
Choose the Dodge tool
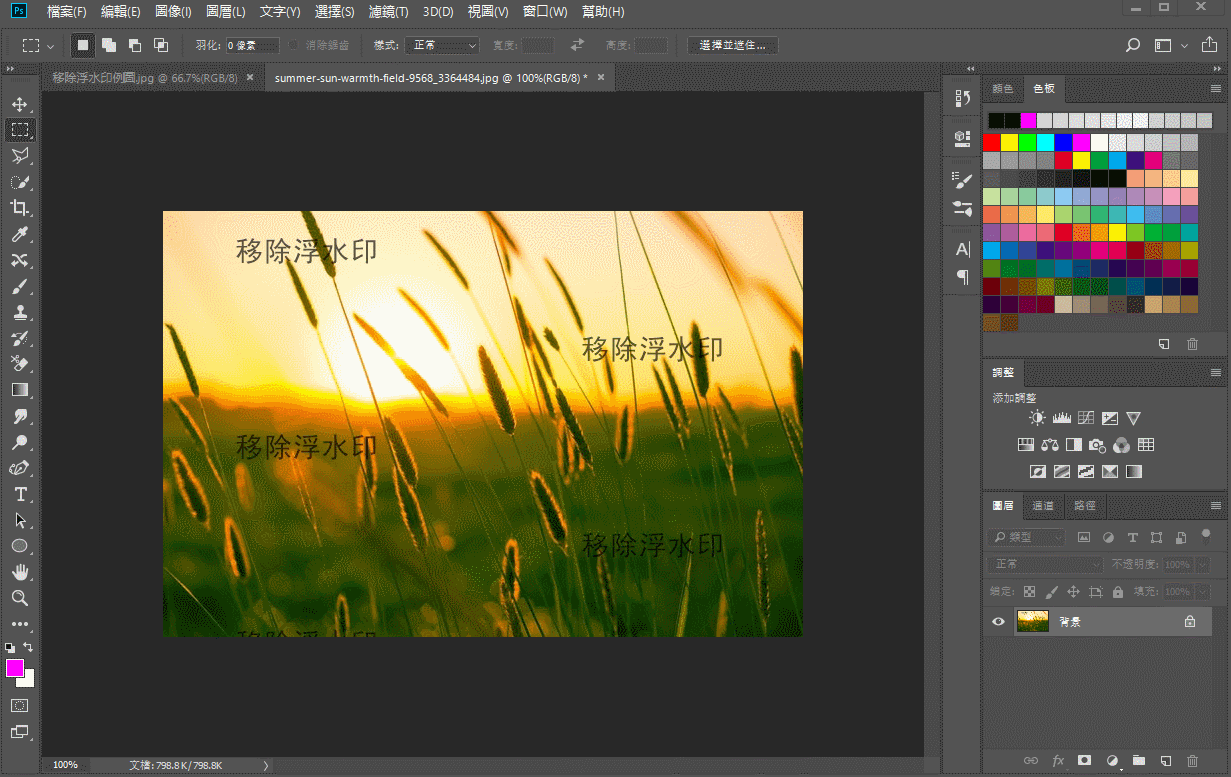[19, 442]
